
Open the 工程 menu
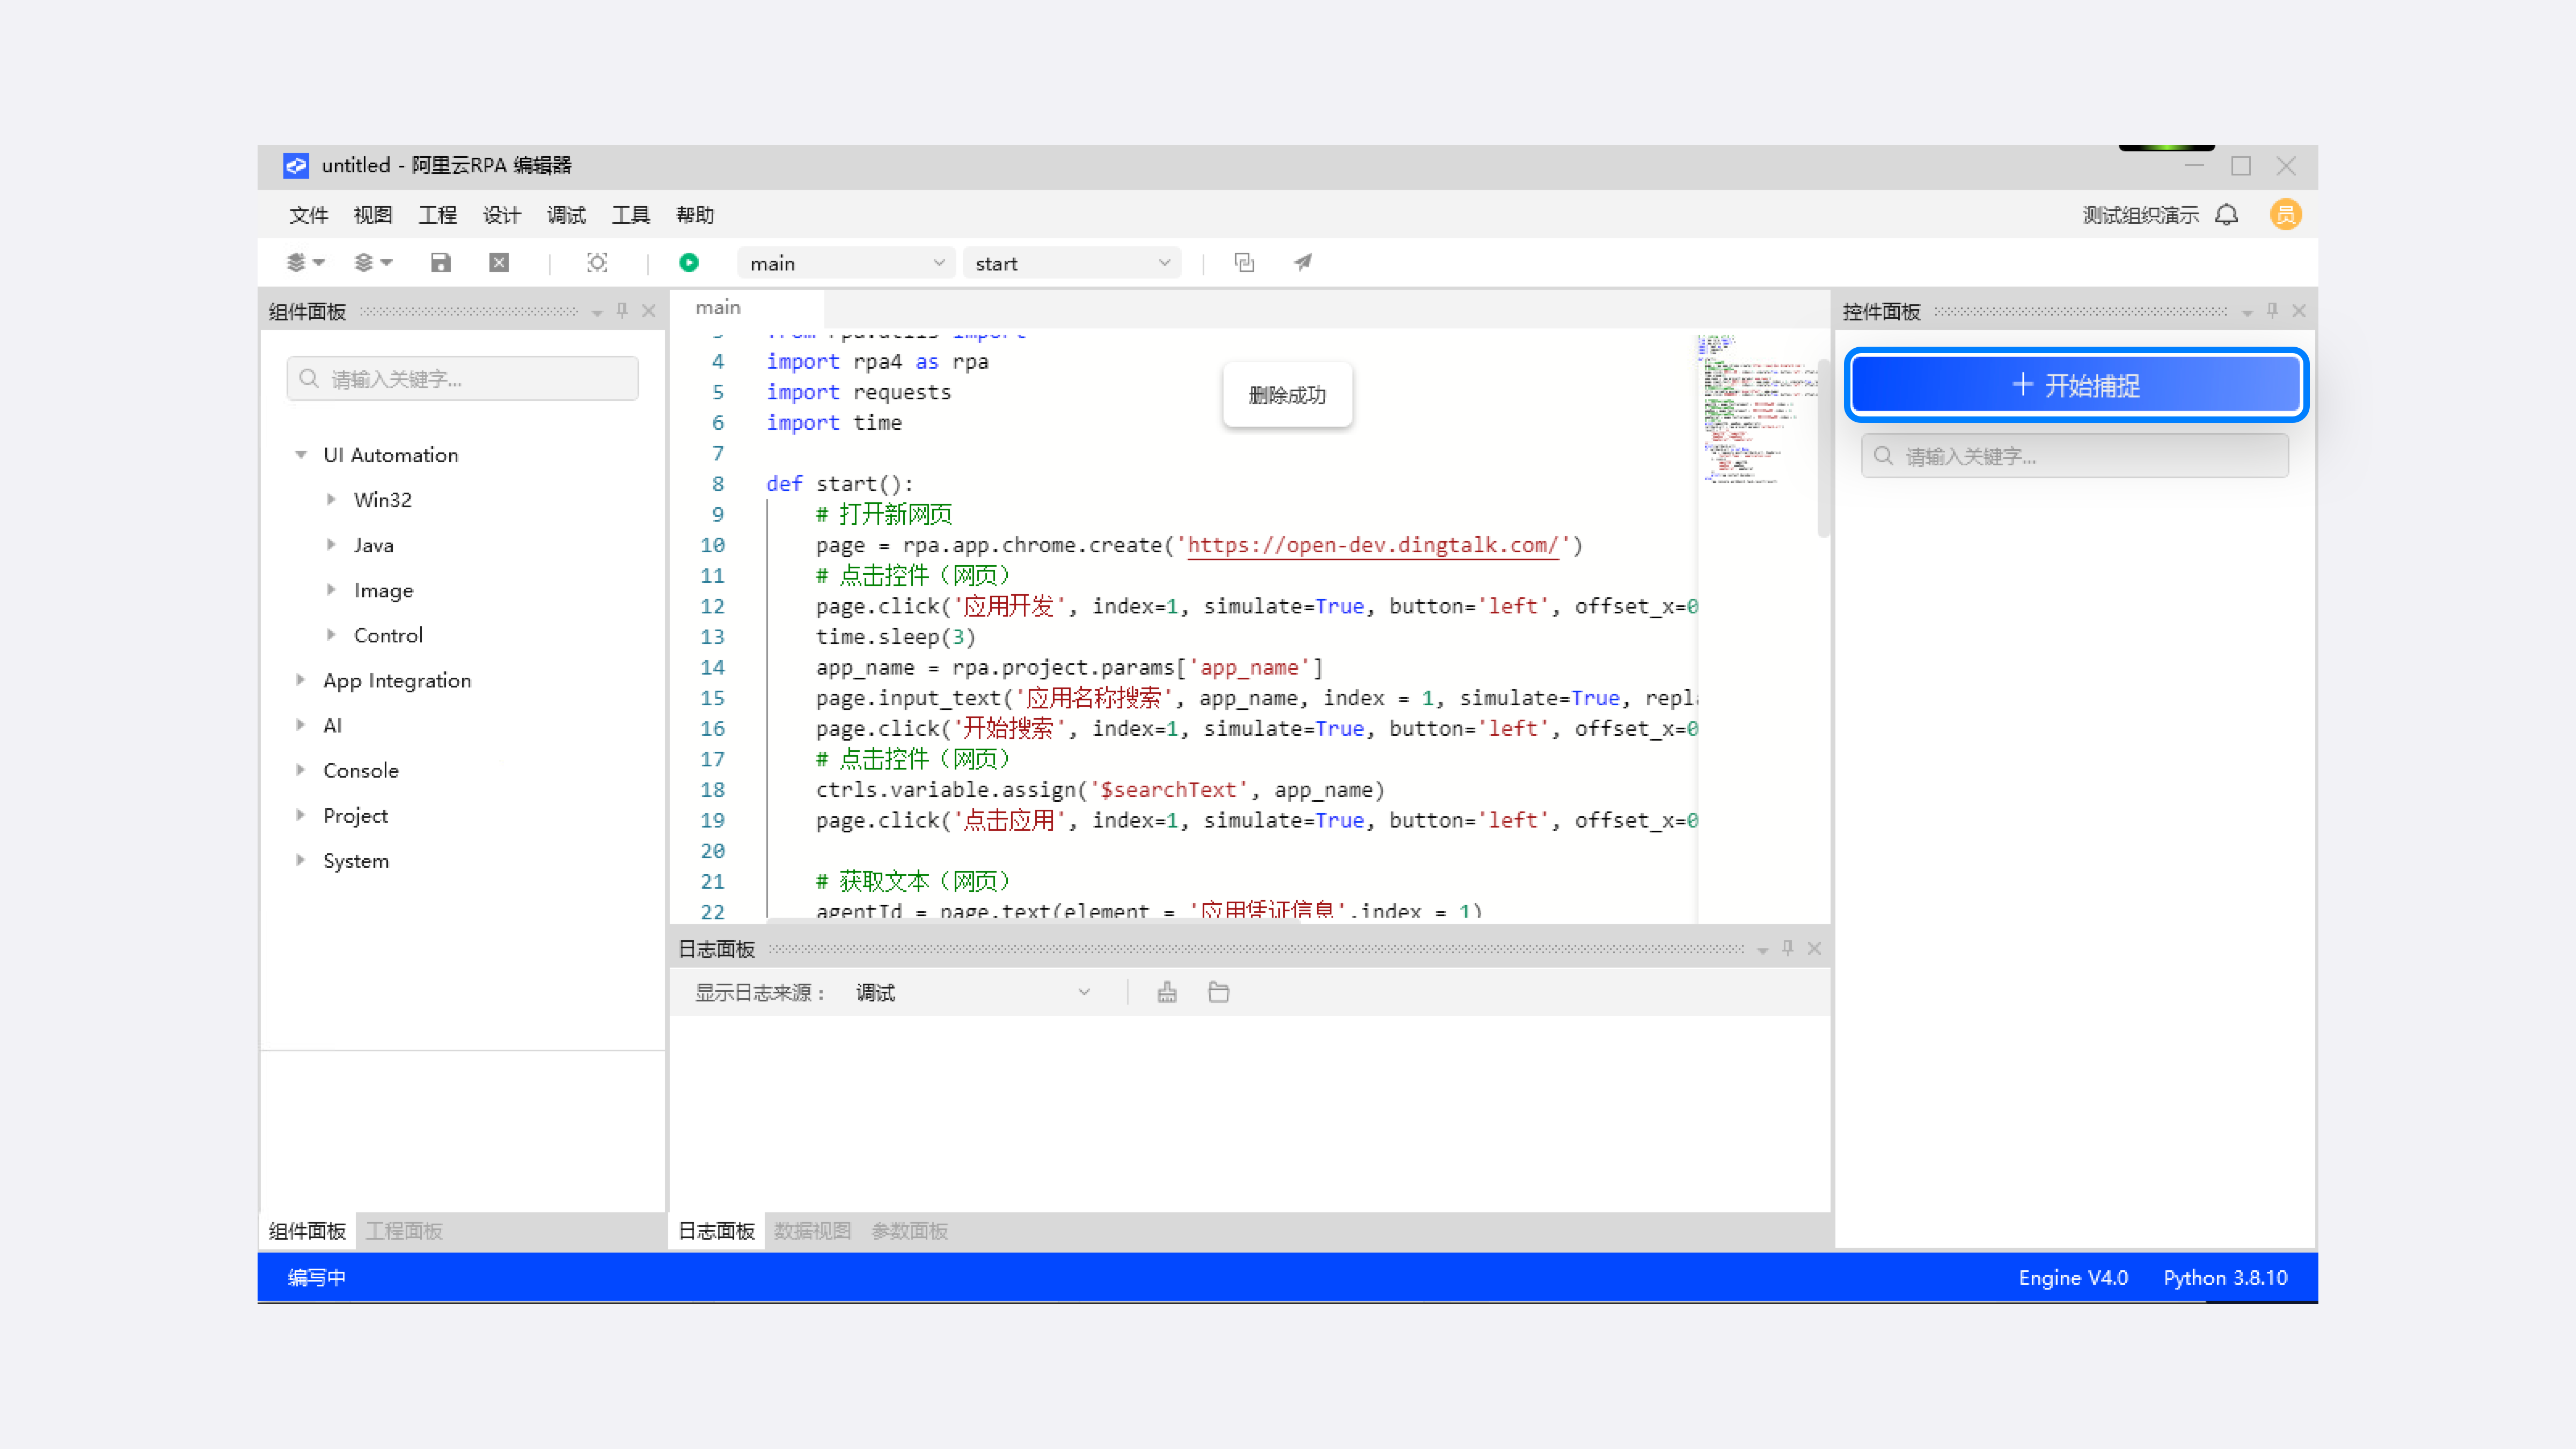coord(437,215)
